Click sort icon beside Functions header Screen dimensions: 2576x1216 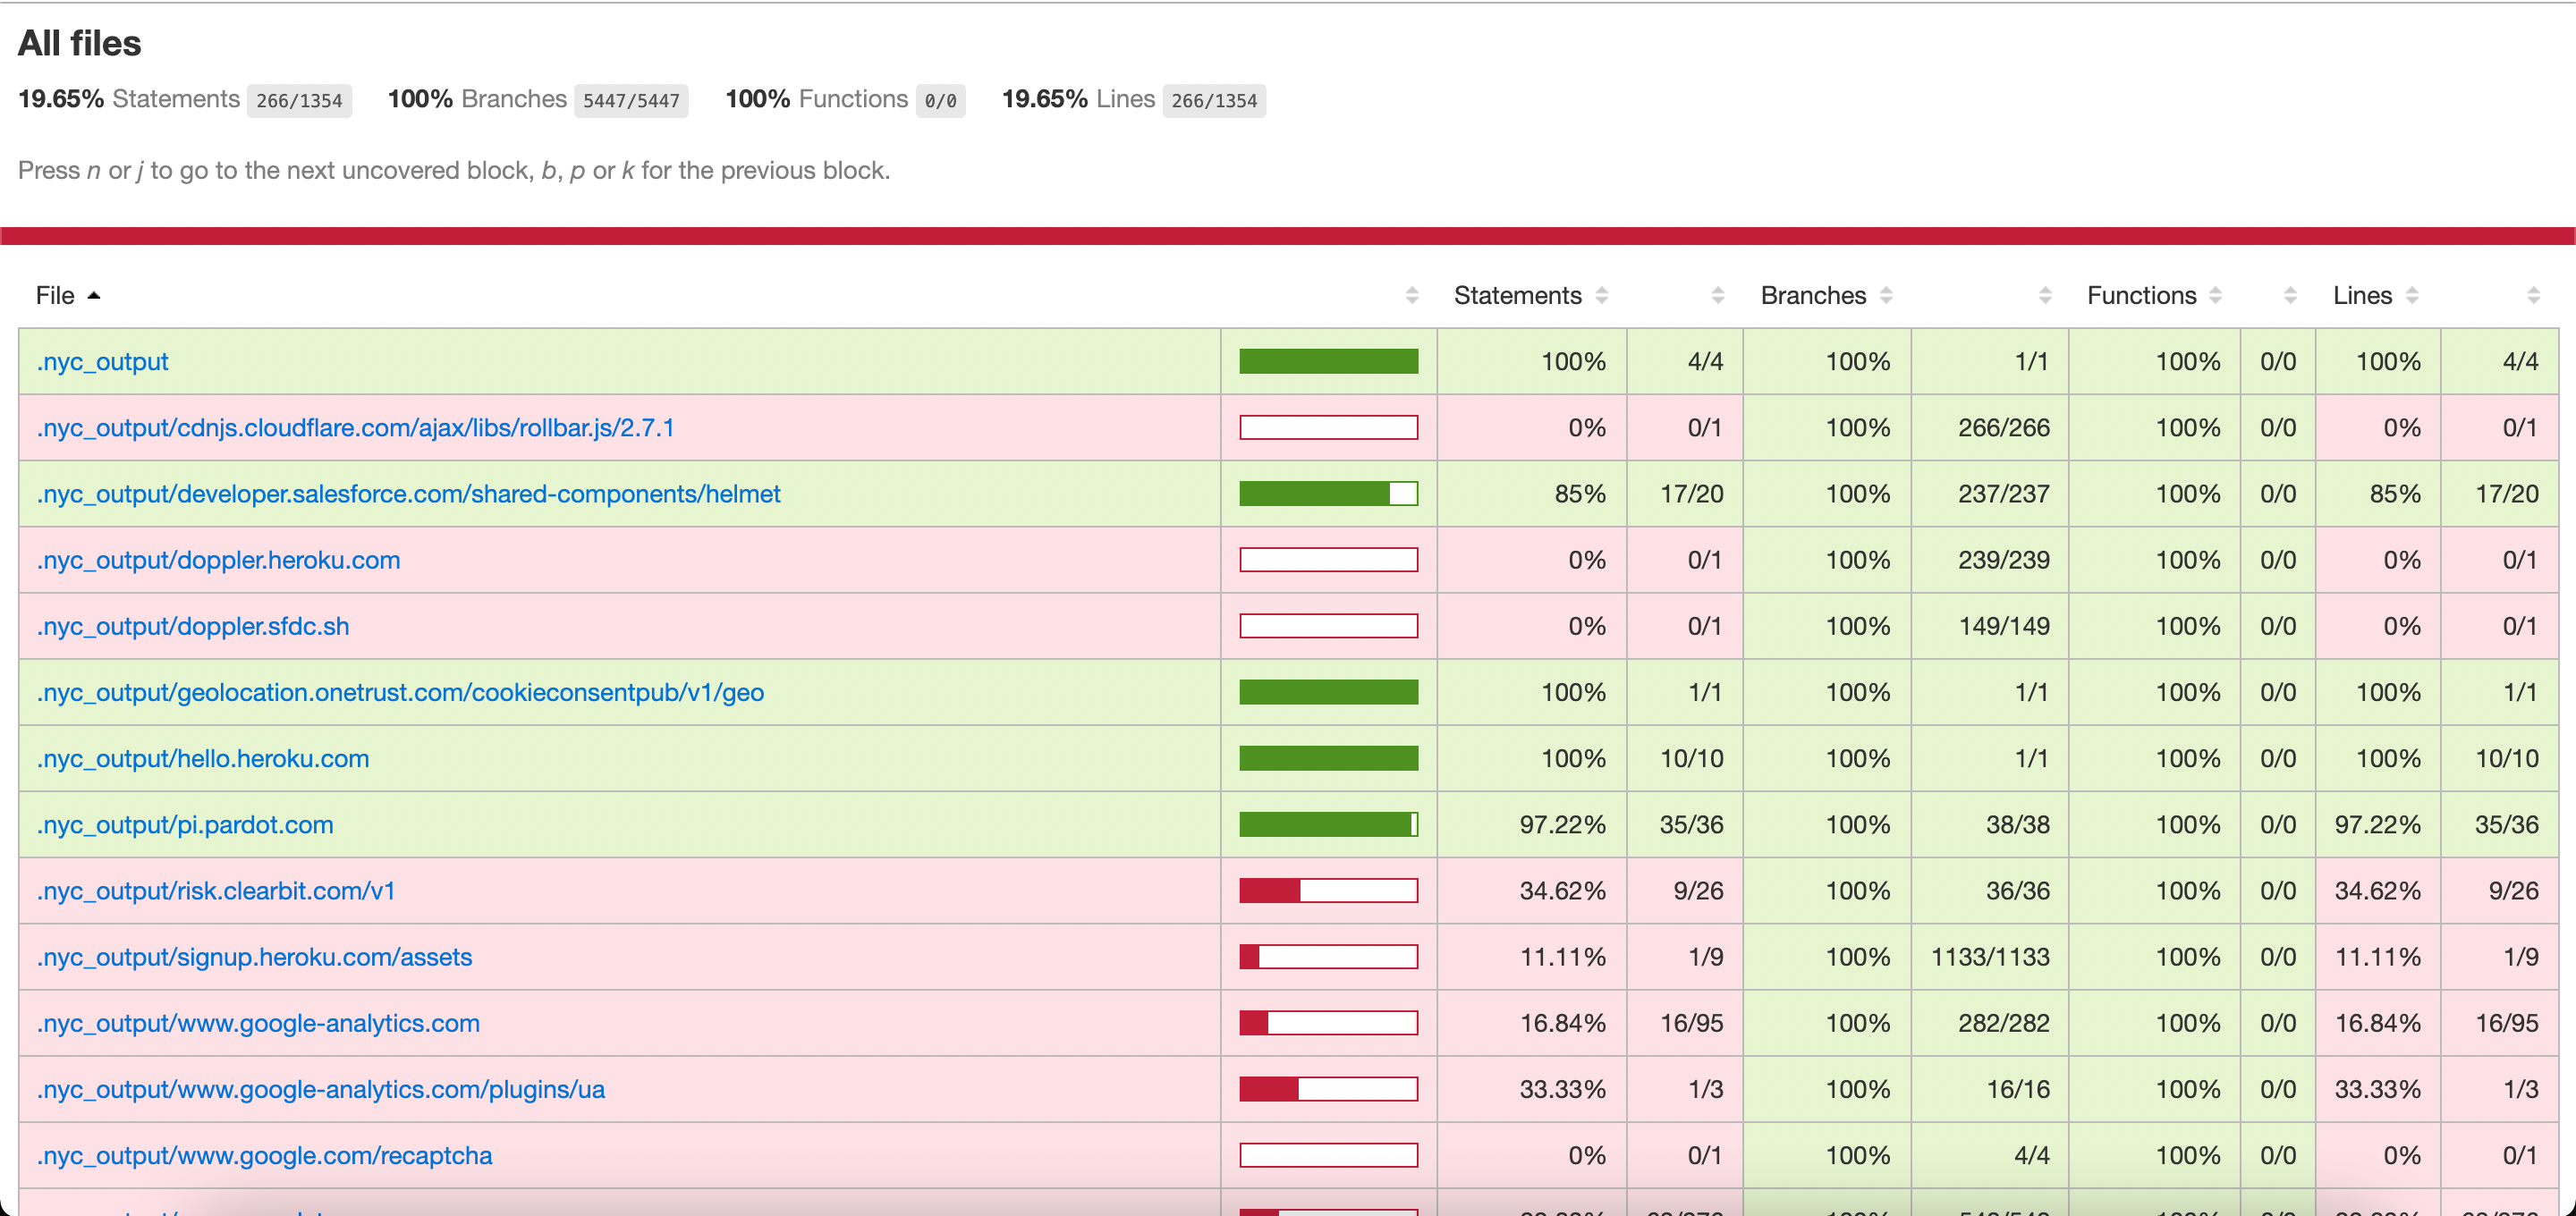2215,295
